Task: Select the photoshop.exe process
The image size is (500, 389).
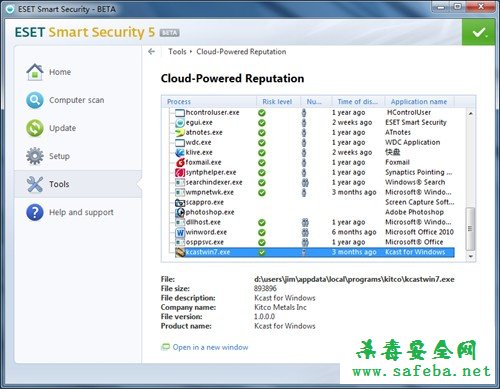Action: 314,212
